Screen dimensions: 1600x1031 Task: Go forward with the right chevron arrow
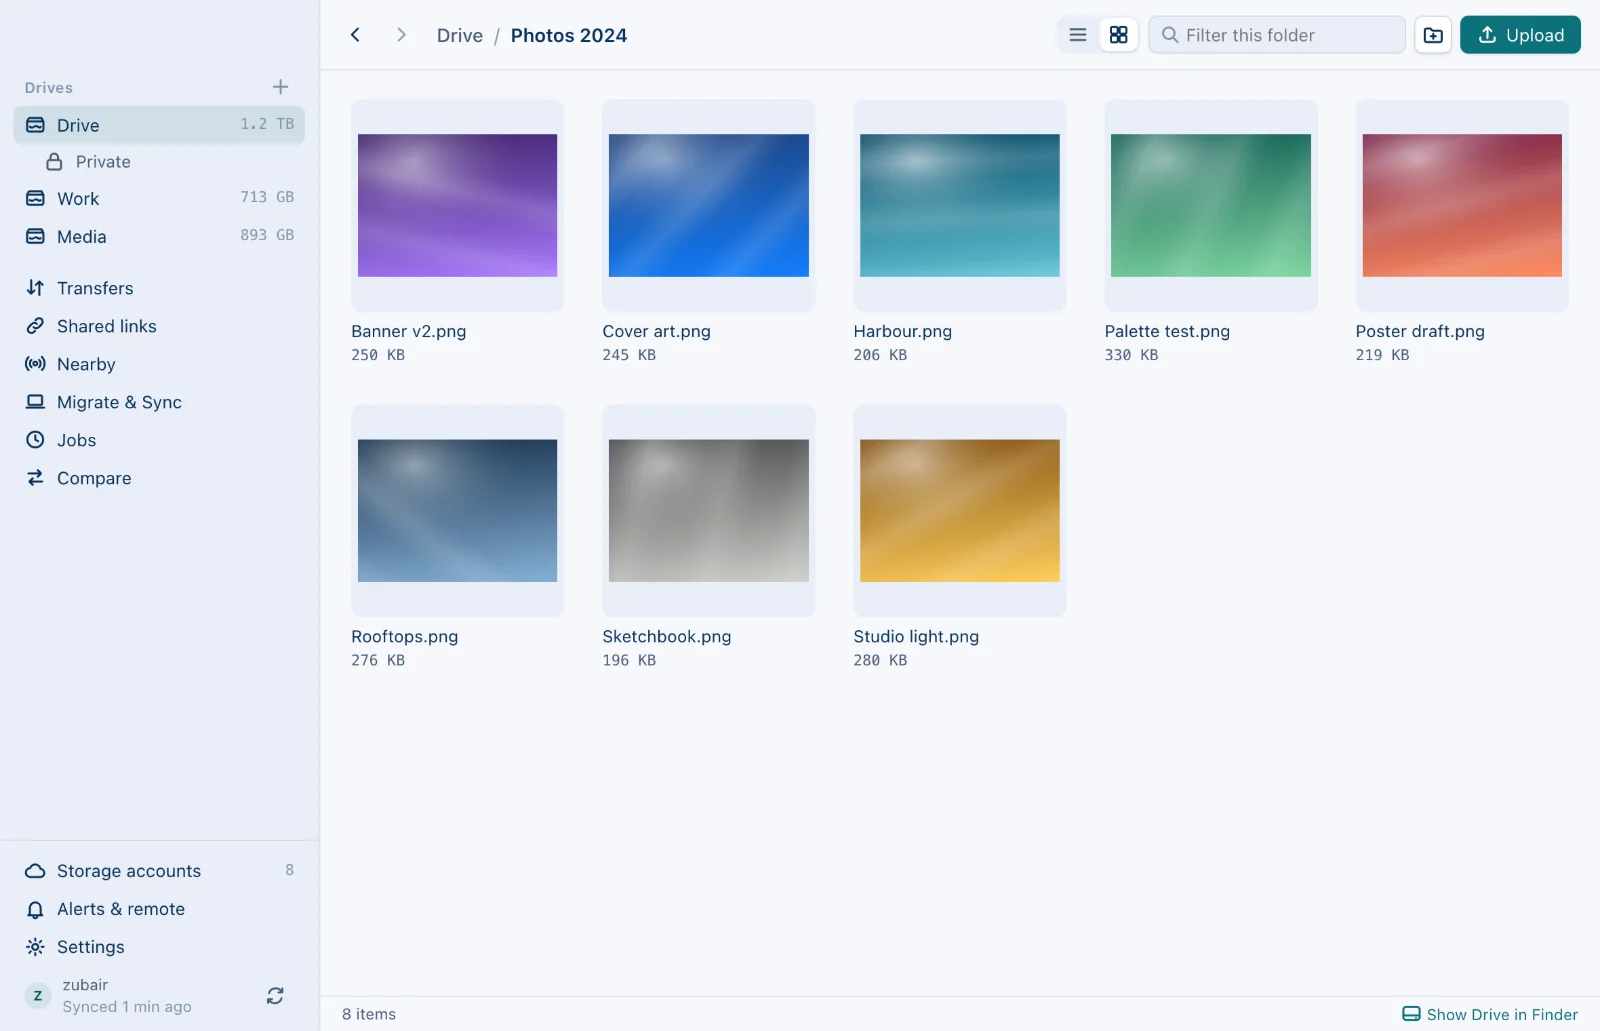[401, 35]
